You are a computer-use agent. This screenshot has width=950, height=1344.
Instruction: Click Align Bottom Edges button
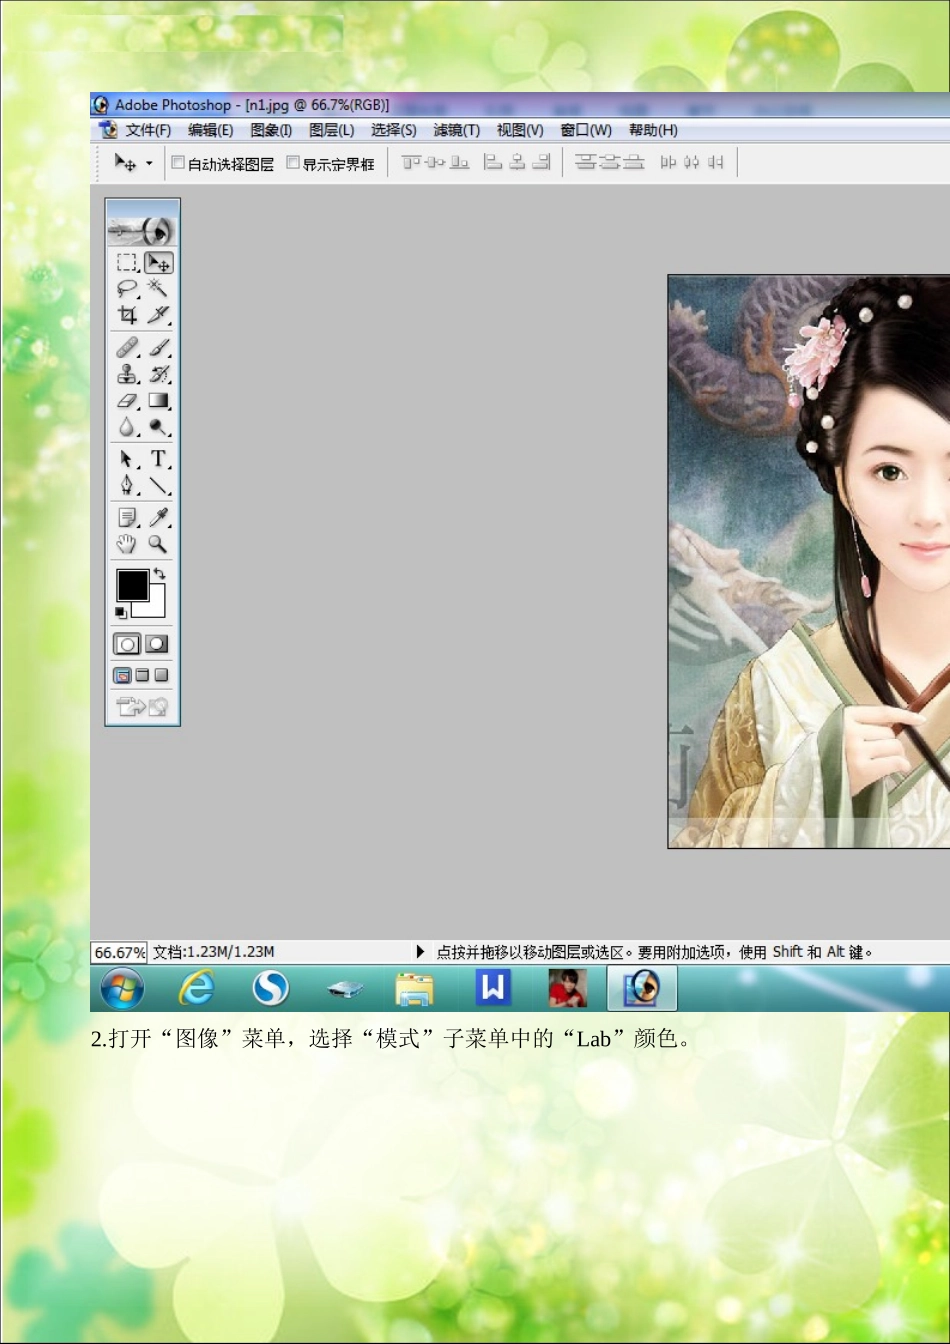click(460, 162)
